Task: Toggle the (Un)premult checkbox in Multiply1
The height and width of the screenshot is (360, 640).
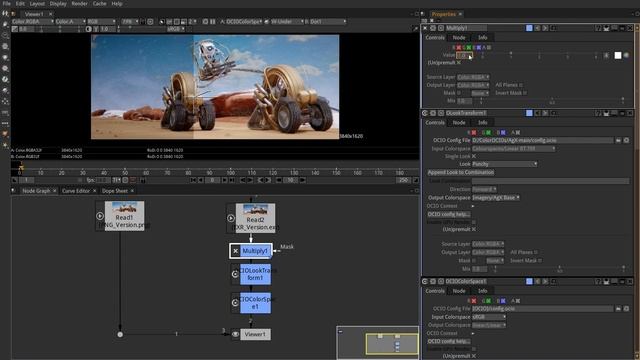Action: [x=459, y=63]
